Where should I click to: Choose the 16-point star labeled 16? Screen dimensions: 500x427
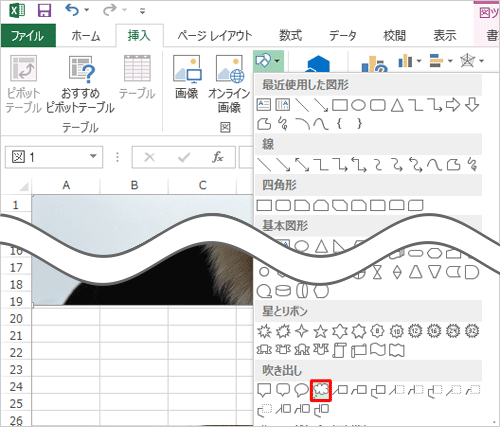pos(434,331)
